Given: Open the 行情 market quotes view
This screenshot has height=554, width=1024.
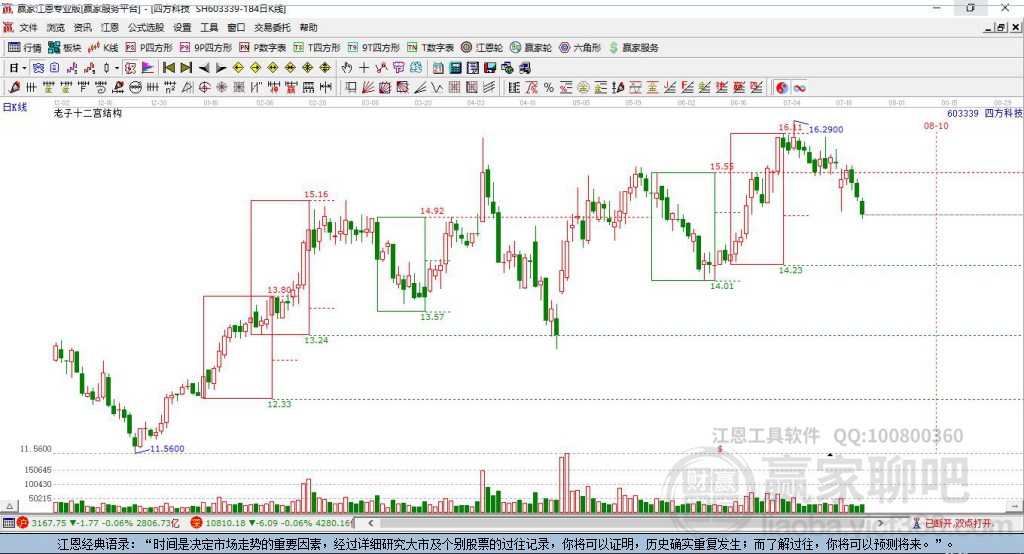Looking at the screenshot, I should coord(25,48).
